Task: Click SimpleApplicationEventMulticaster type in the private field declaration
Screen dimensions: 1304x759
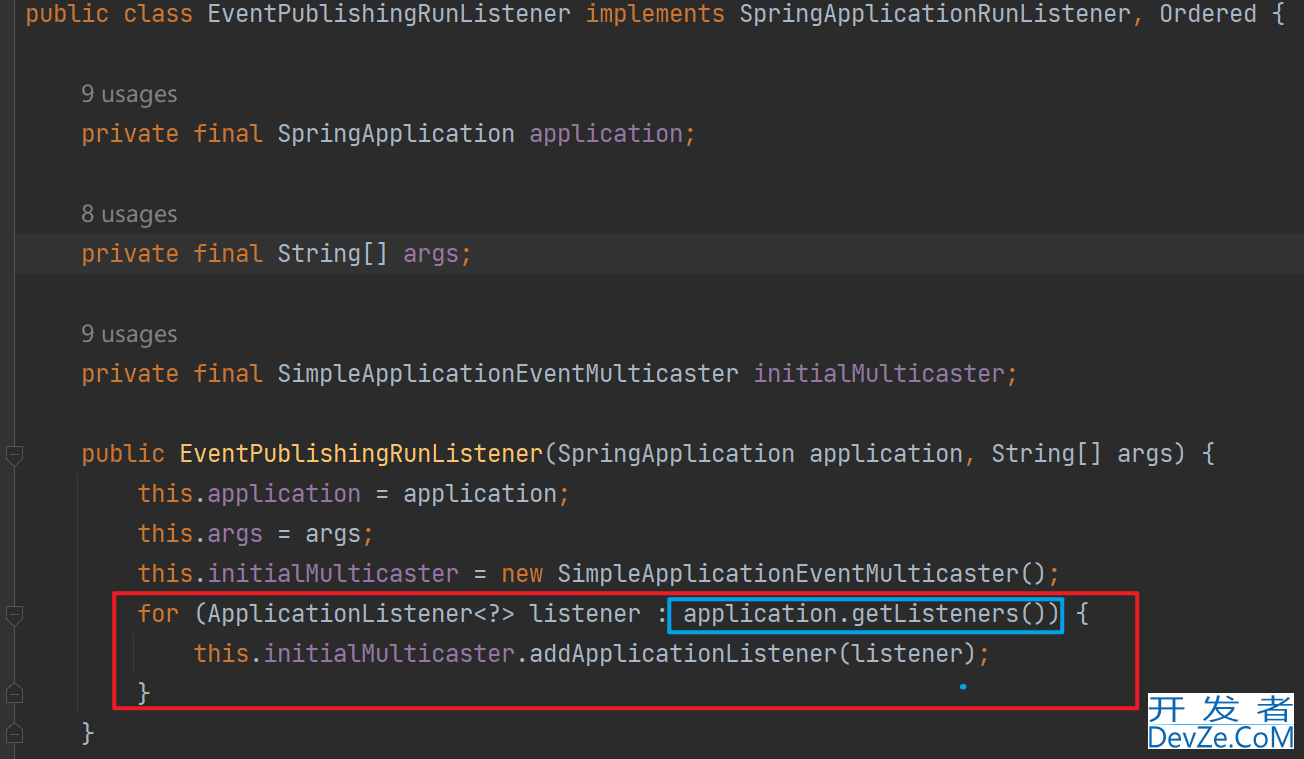Action: coord(508,374)
